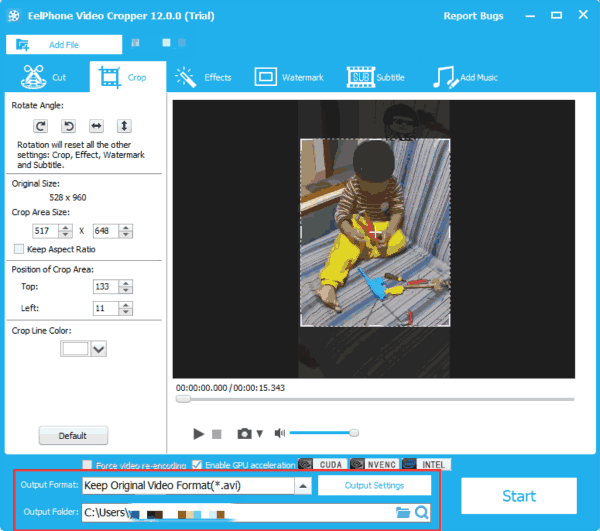Increase crop height with up arrow
Viewport: 600px width, 531px height.
126,227
